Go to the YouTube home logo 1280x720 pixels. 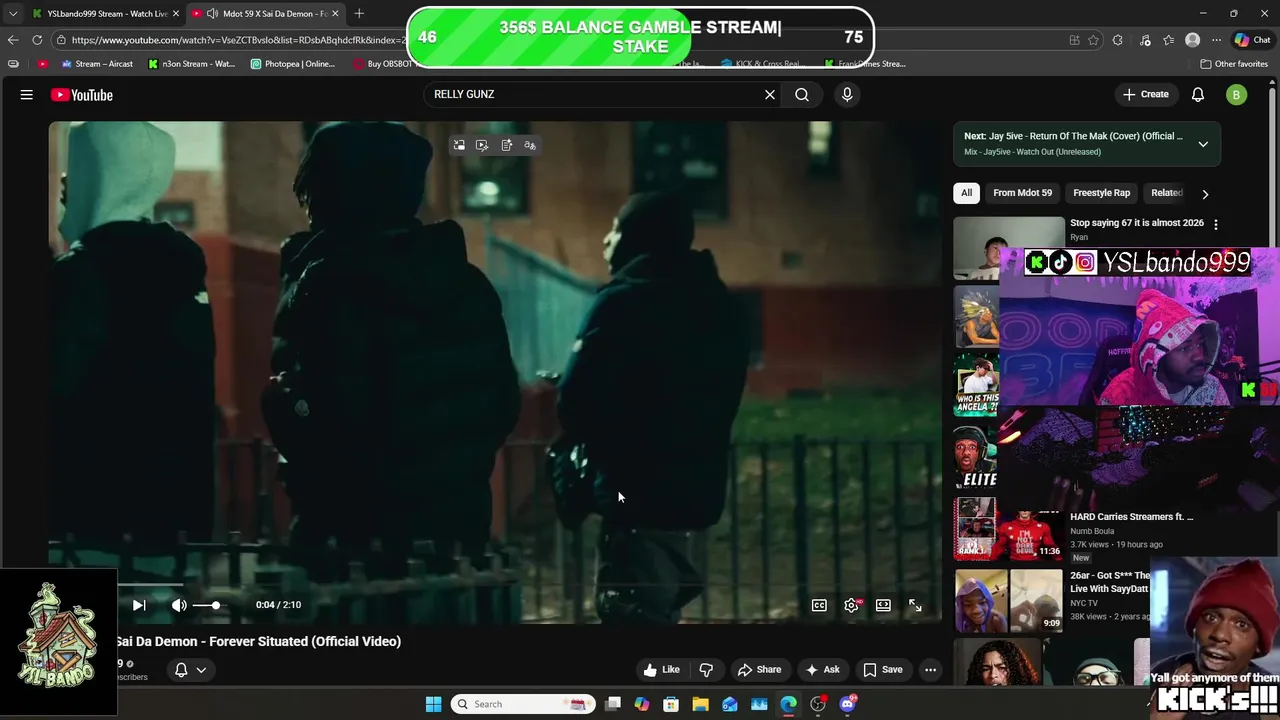(81, 95)
